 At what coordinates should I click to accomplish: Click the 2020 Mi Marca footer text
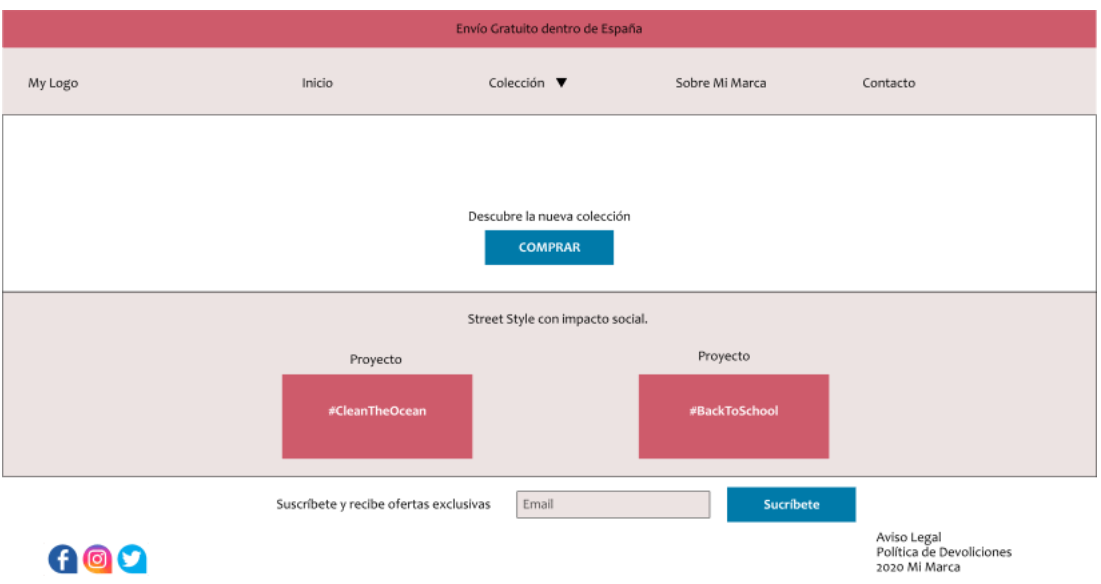pos(918,567)
